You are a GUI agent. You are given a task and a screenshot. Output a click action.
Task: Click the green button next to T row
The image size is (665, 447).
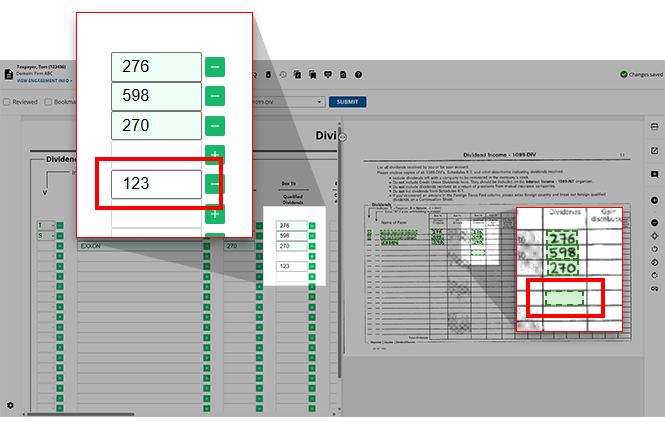pyautogui.click(x=60, y=225)
